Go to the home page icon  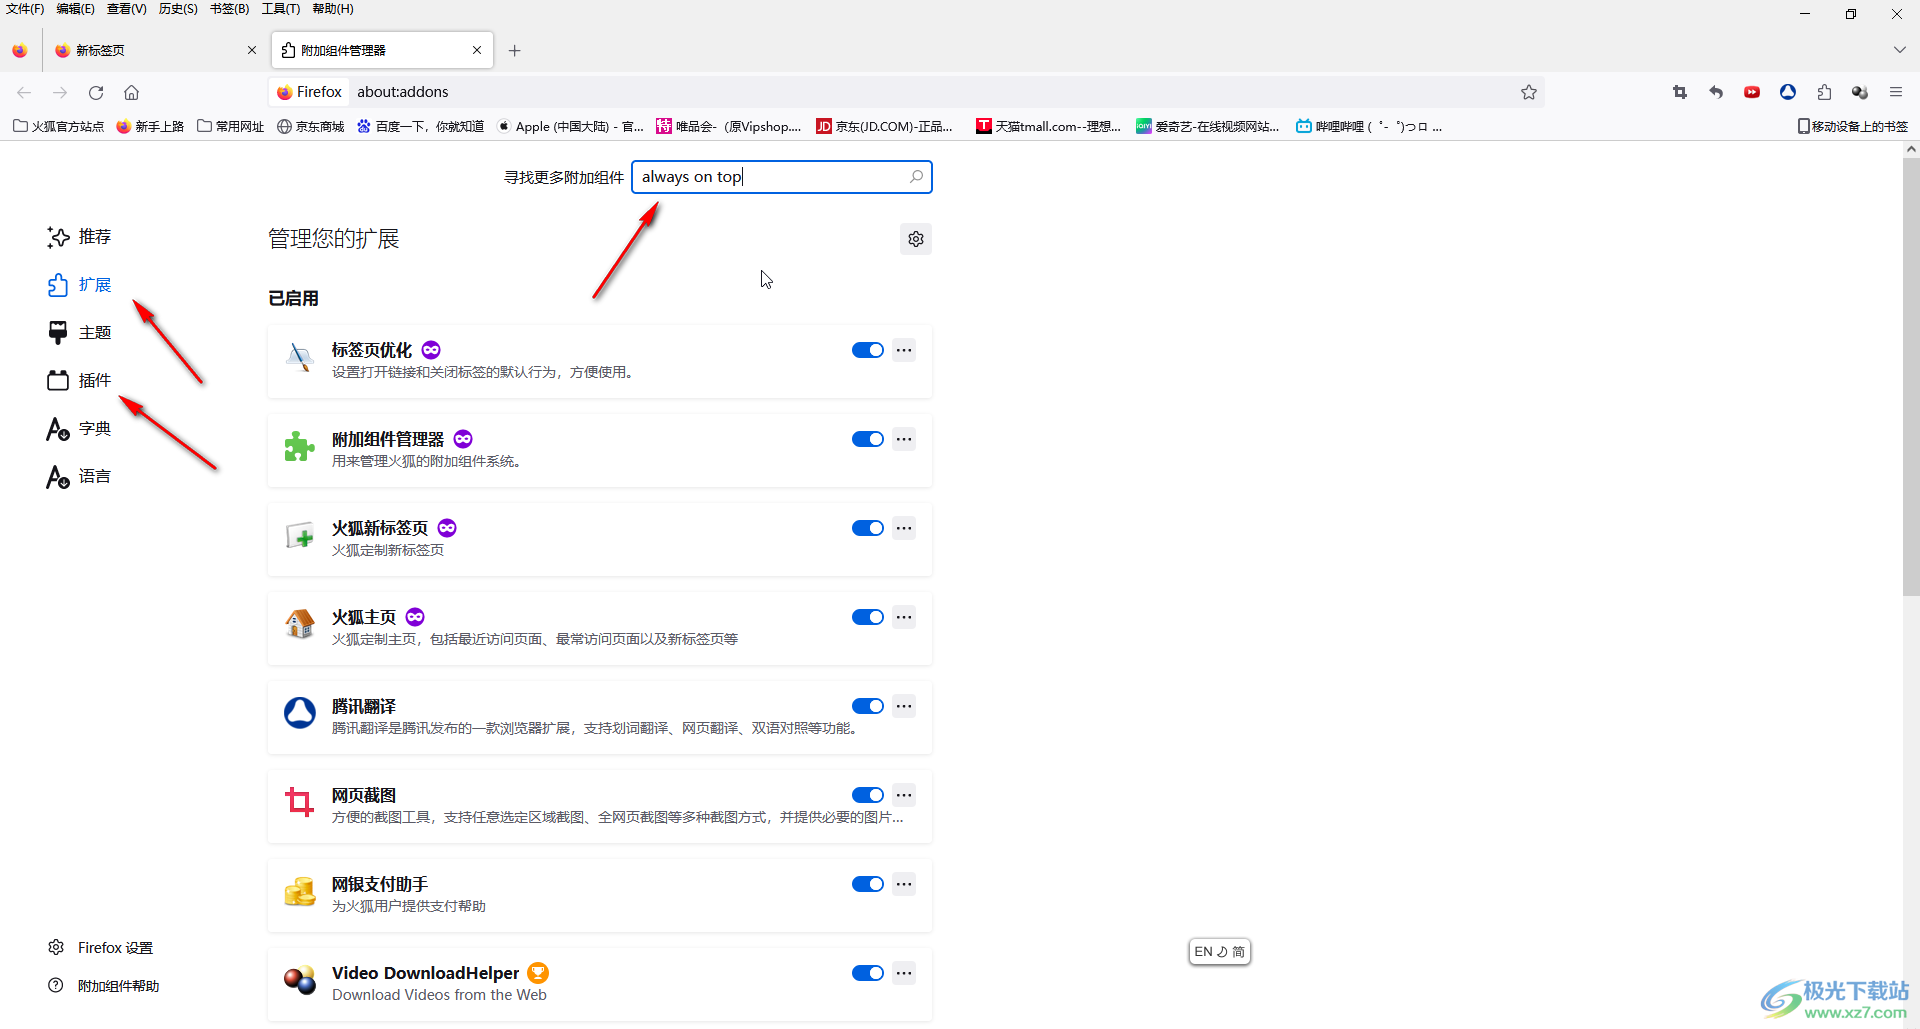[x=131, y=92]
